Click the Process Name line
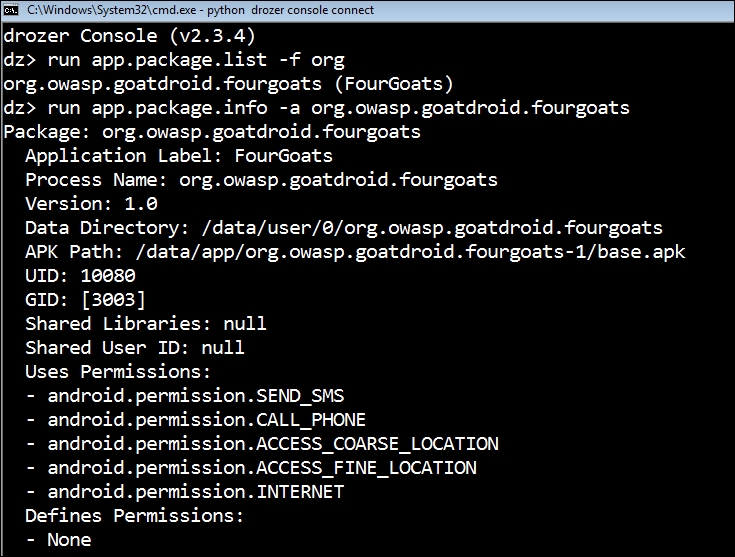This screenshot has height=557, width=735. click(x=261, y=180)
